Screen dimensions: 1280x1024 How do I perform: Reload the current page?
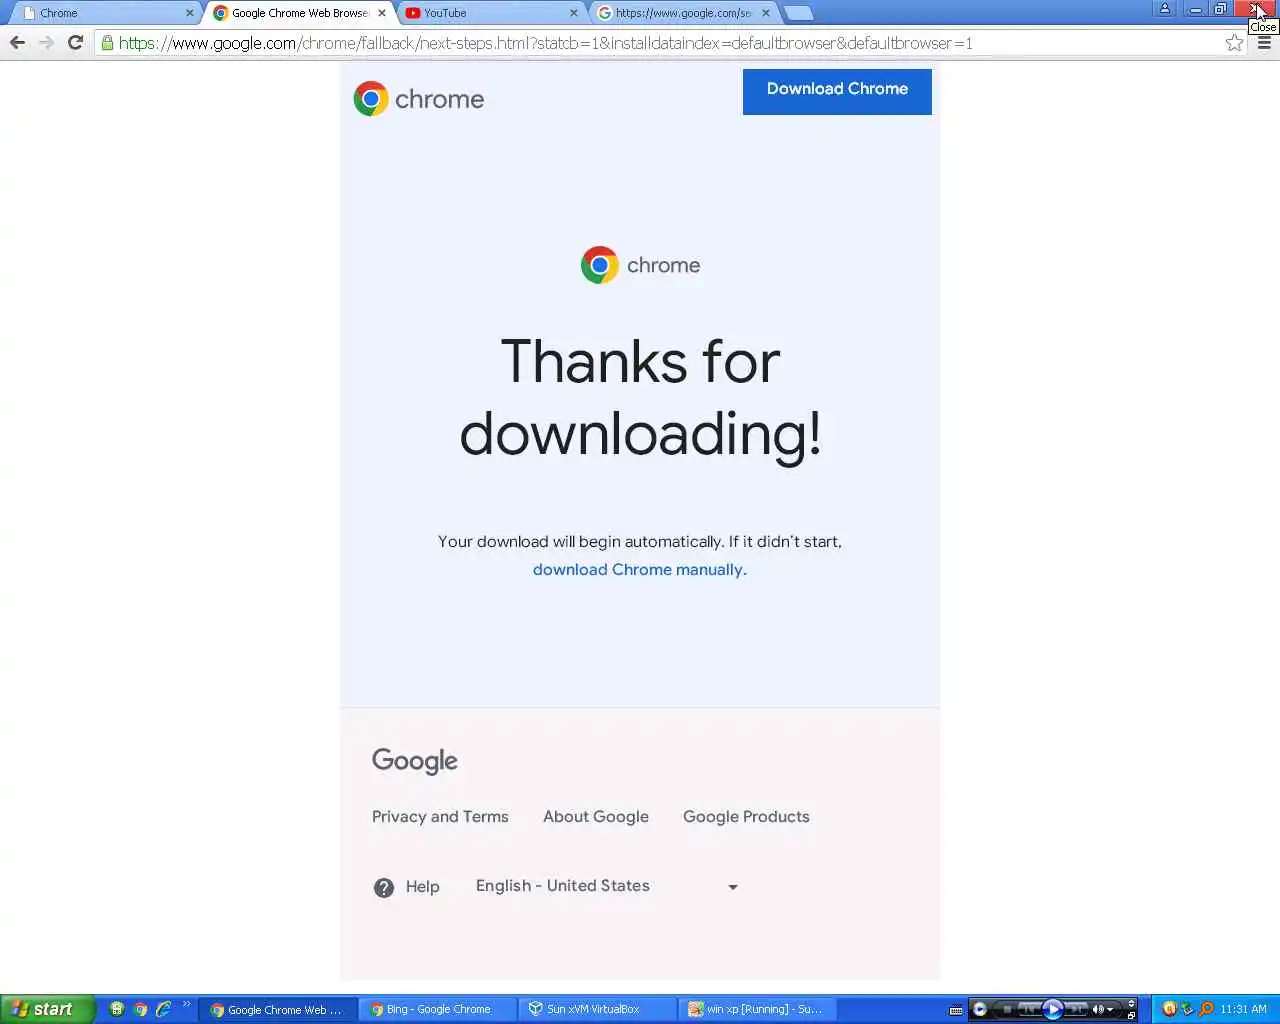tap(75, 43)
